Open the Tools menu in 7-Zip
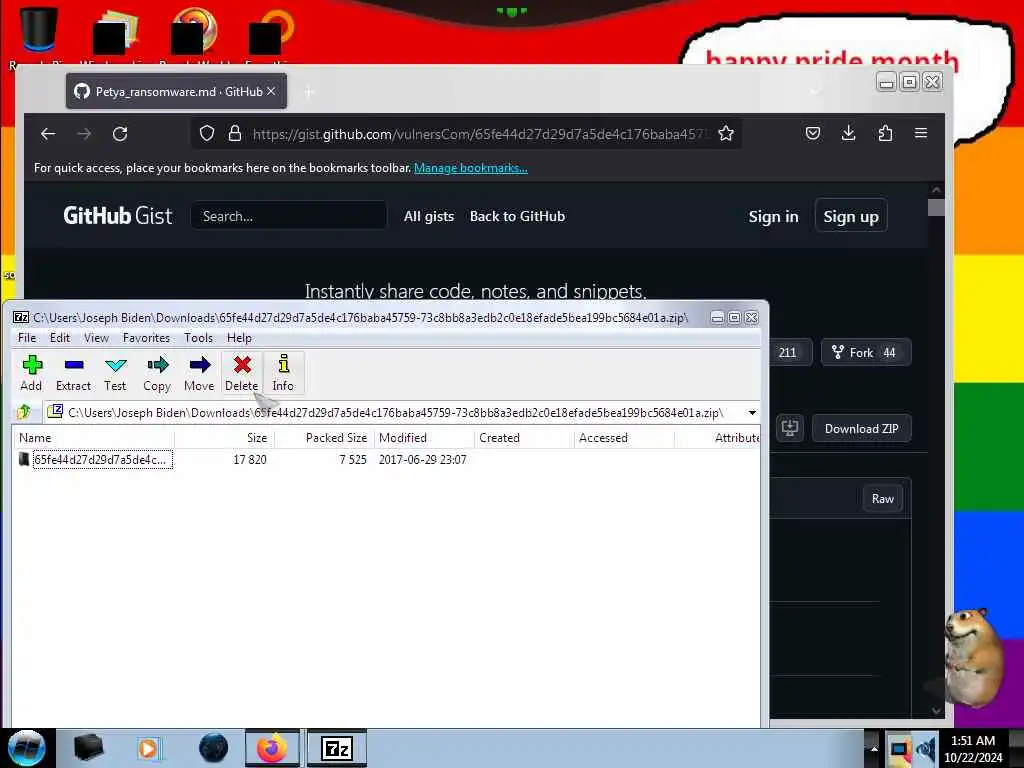Viewport: 1024px width, 768px height. 198,338
